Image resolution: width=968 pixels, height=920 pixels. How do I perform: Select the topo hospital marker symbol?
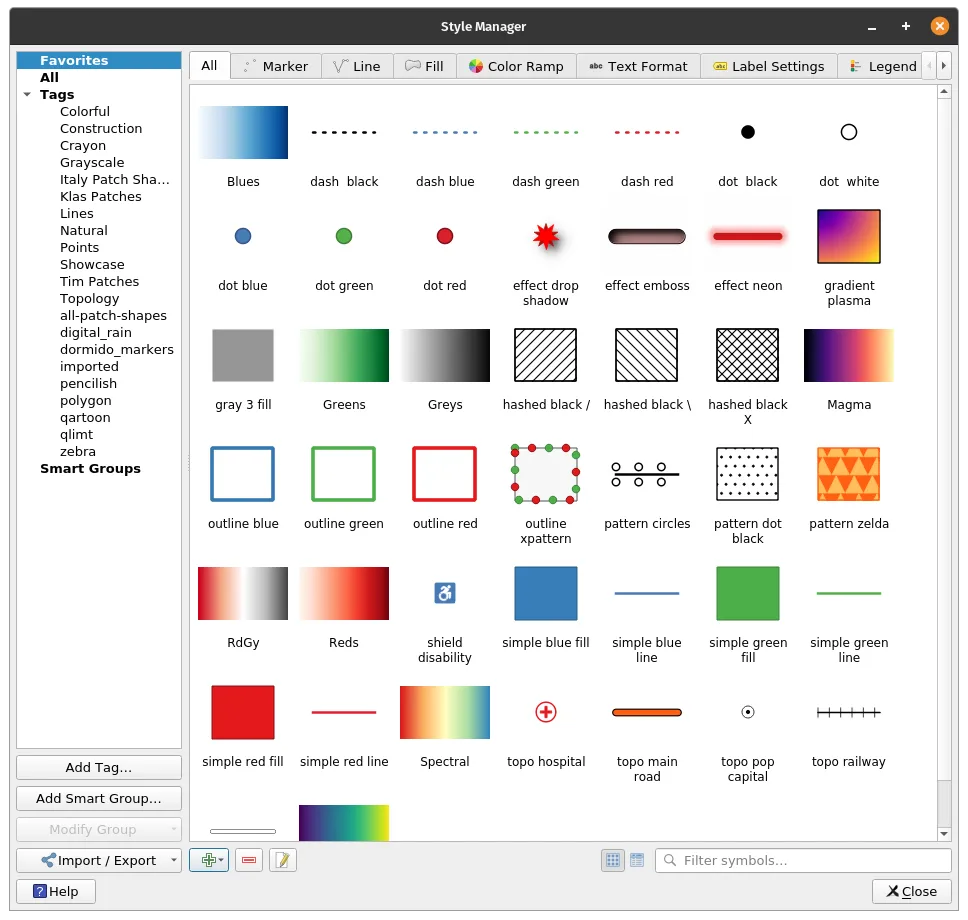[545, 712]
